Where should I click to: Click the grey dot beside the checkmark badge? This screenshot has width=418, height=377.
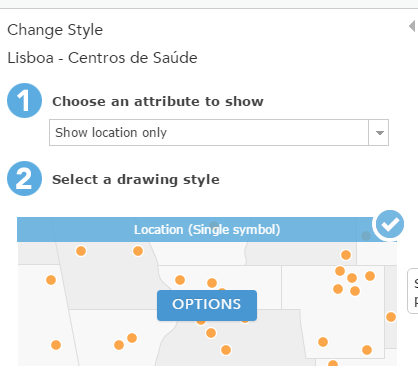(366, 236)
